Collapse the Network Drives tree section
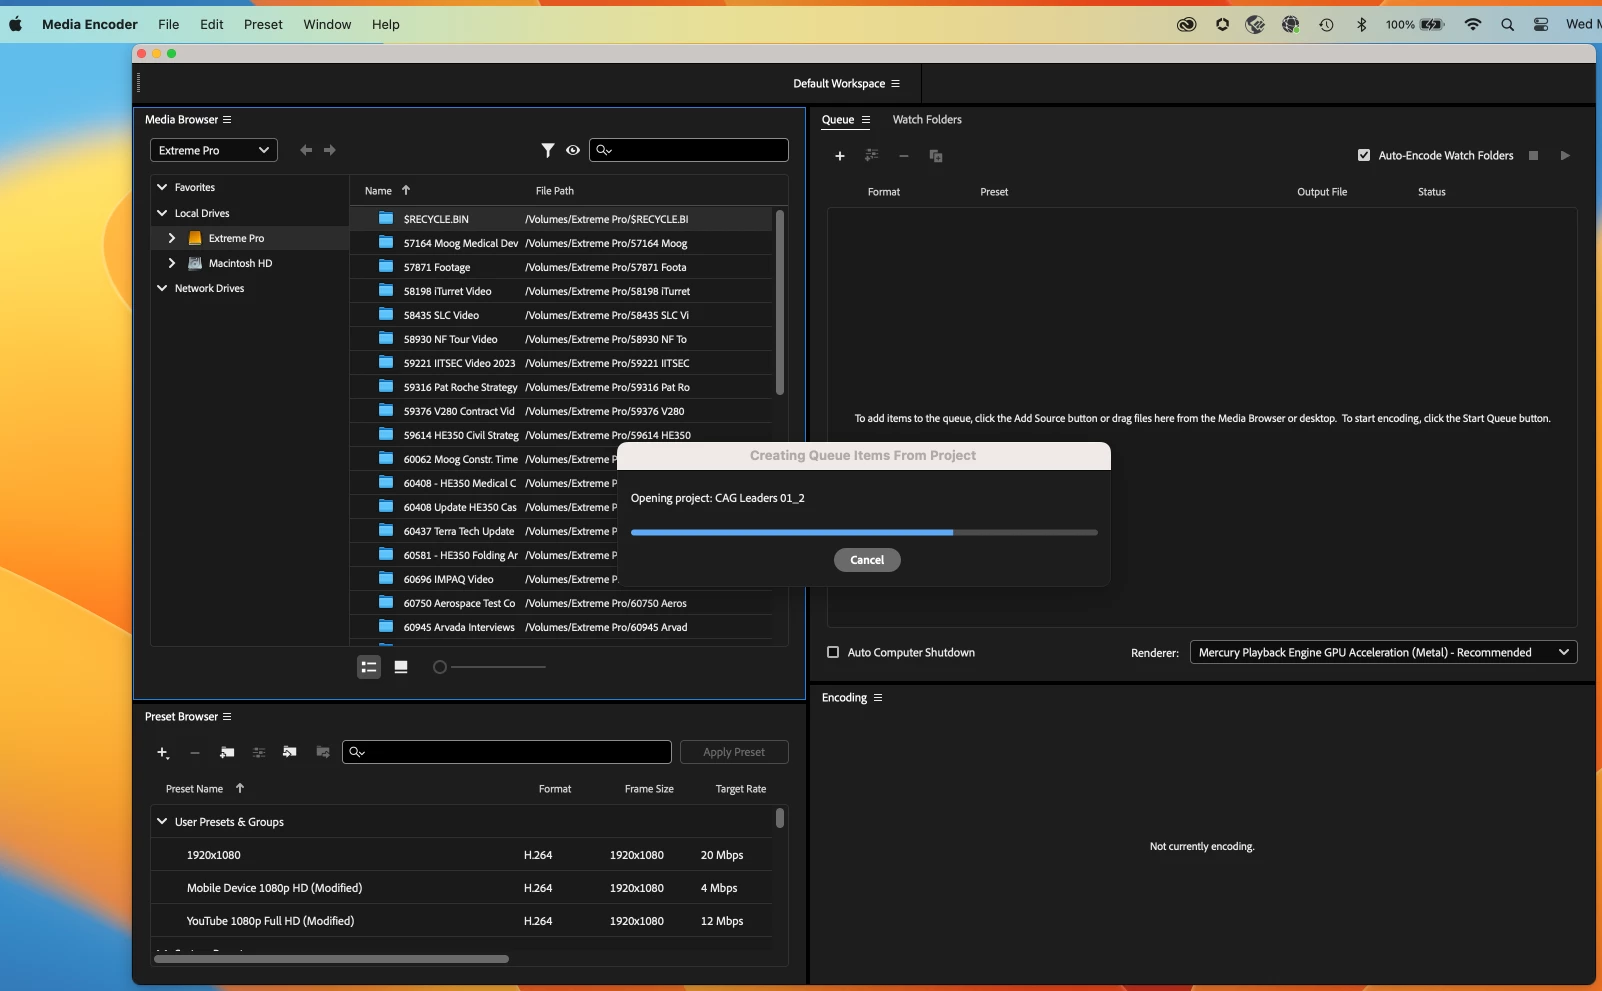The image size is (1602, 991). pos(162,288)
